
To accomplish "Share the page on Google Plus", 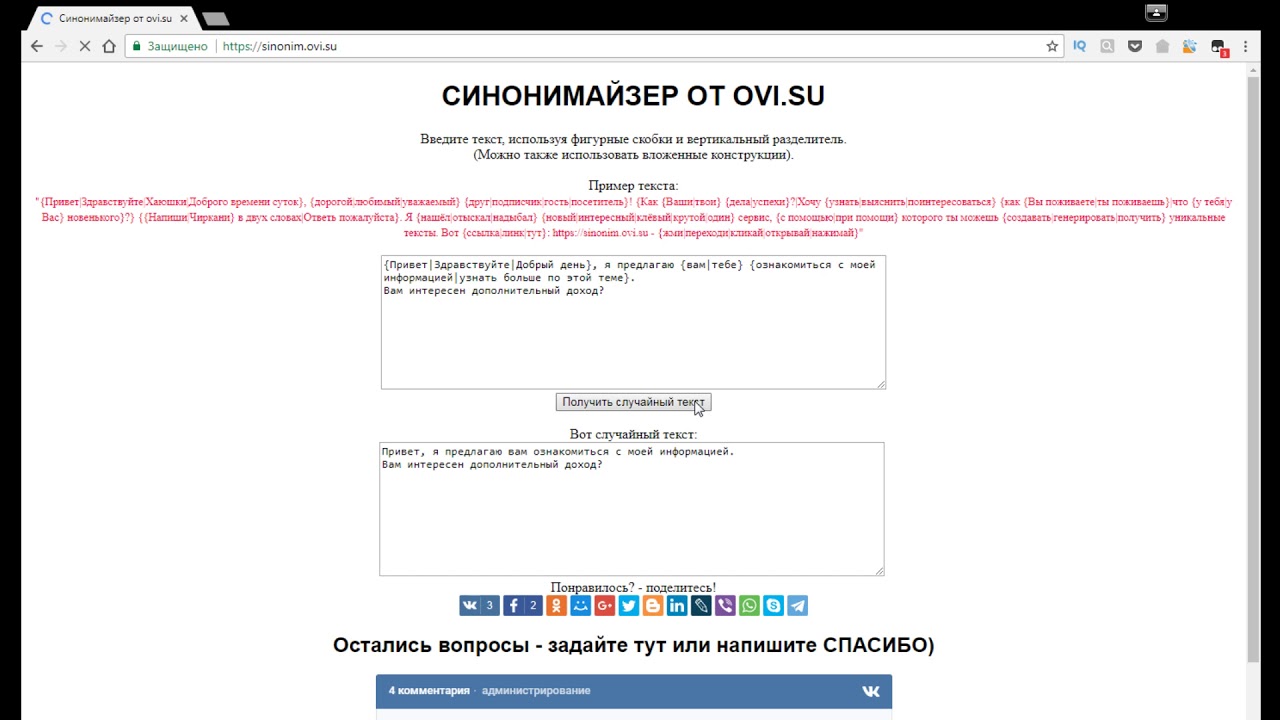I will click(604, 605).
